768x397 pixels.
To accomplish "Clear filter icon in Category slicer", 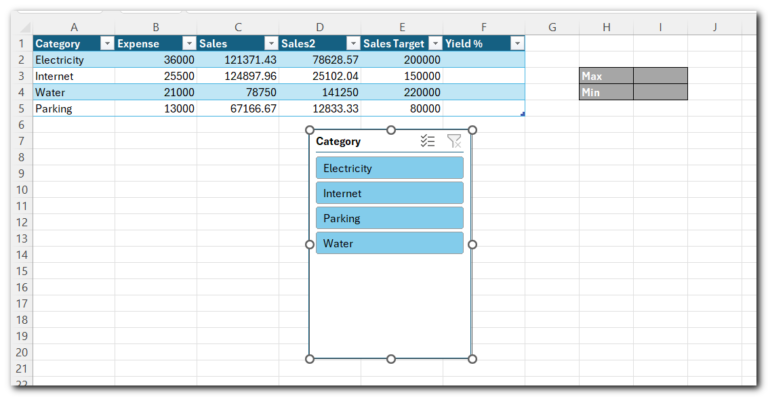I will coord(454,141).
